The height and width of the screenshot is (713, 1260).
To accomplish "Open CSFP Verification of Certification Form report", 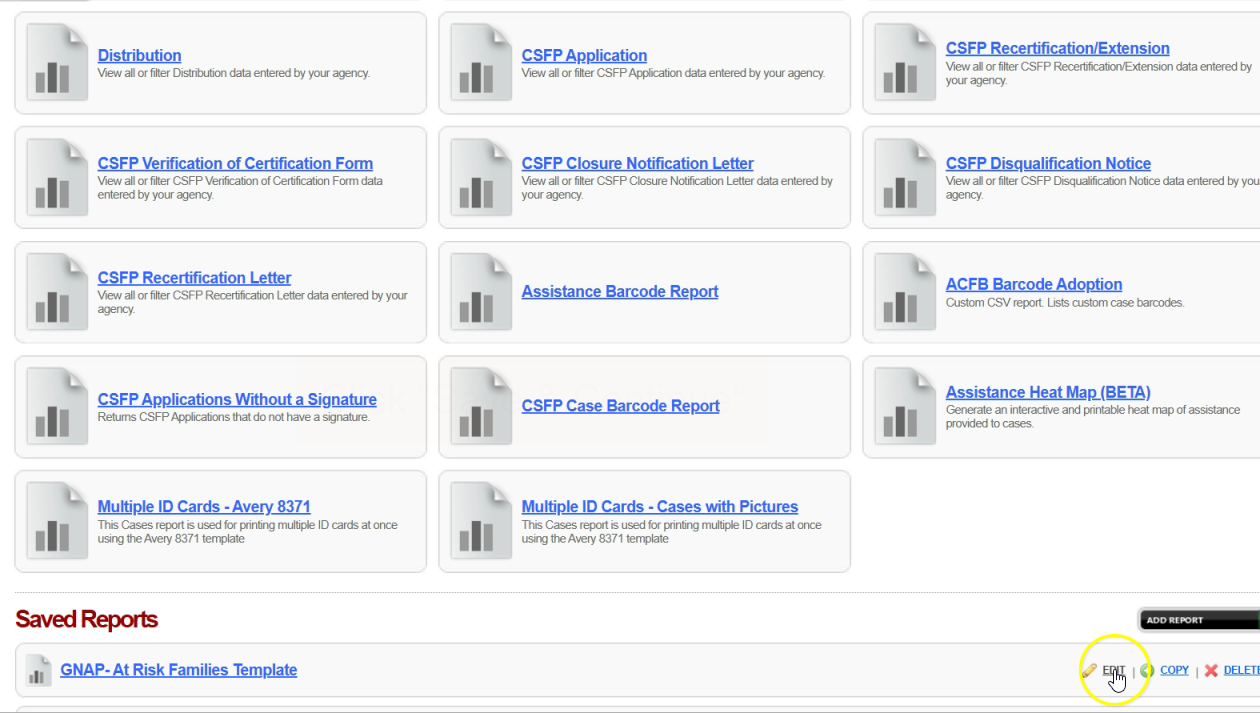I will click(235, 163).
